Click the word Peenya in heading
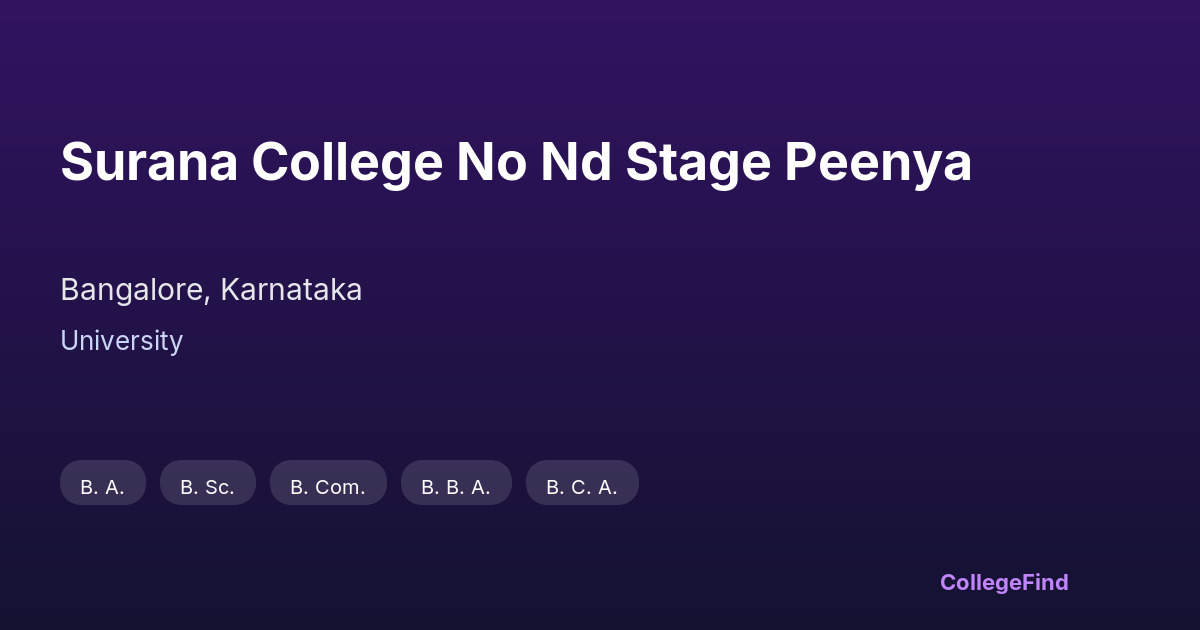 [x=878, y=163]
